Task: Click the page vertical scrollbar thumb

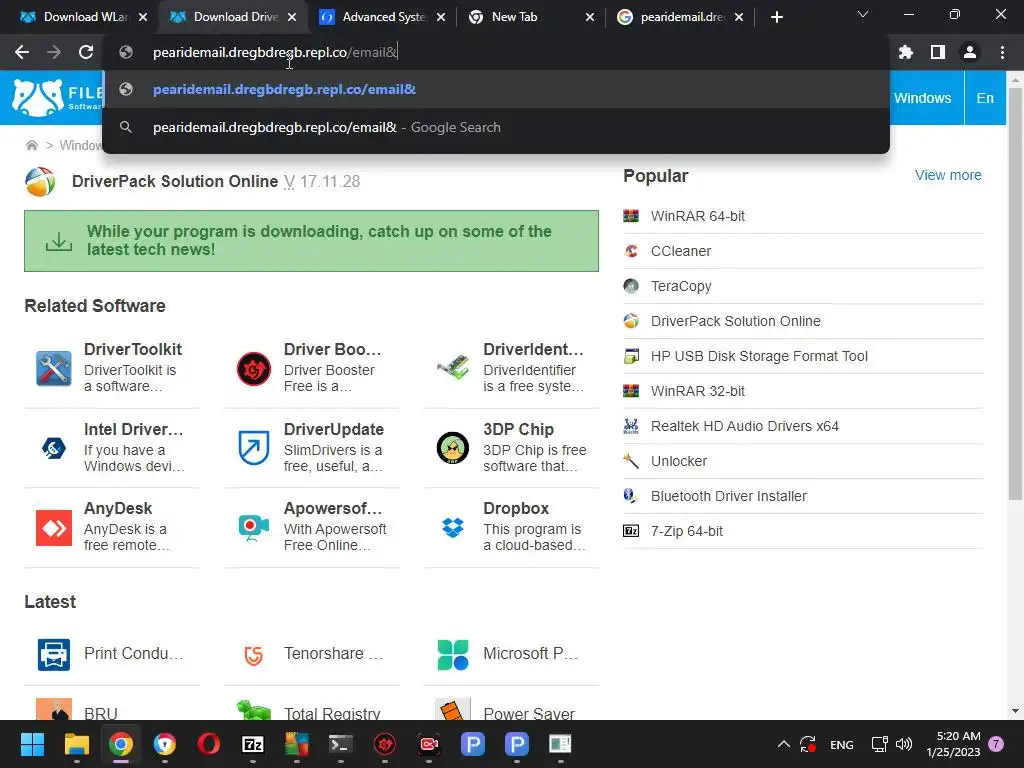Action: 1015,294
